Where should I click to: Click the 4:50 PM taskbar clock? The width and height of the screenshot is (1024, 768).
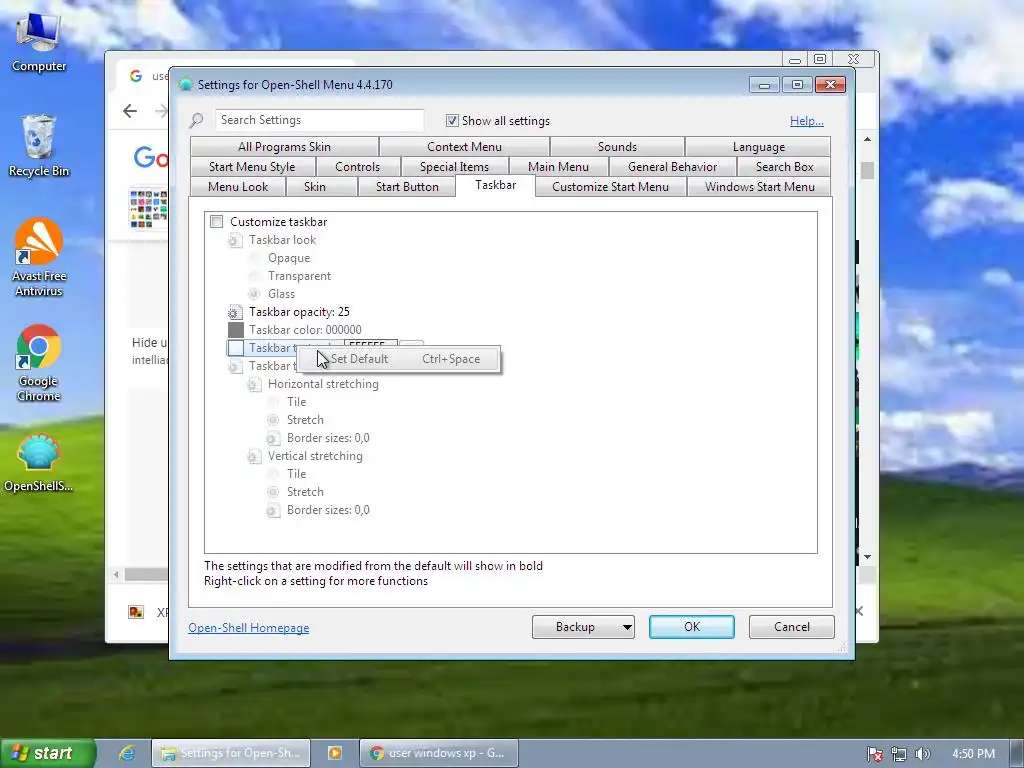pyautogui.click(x=973, y=754)
